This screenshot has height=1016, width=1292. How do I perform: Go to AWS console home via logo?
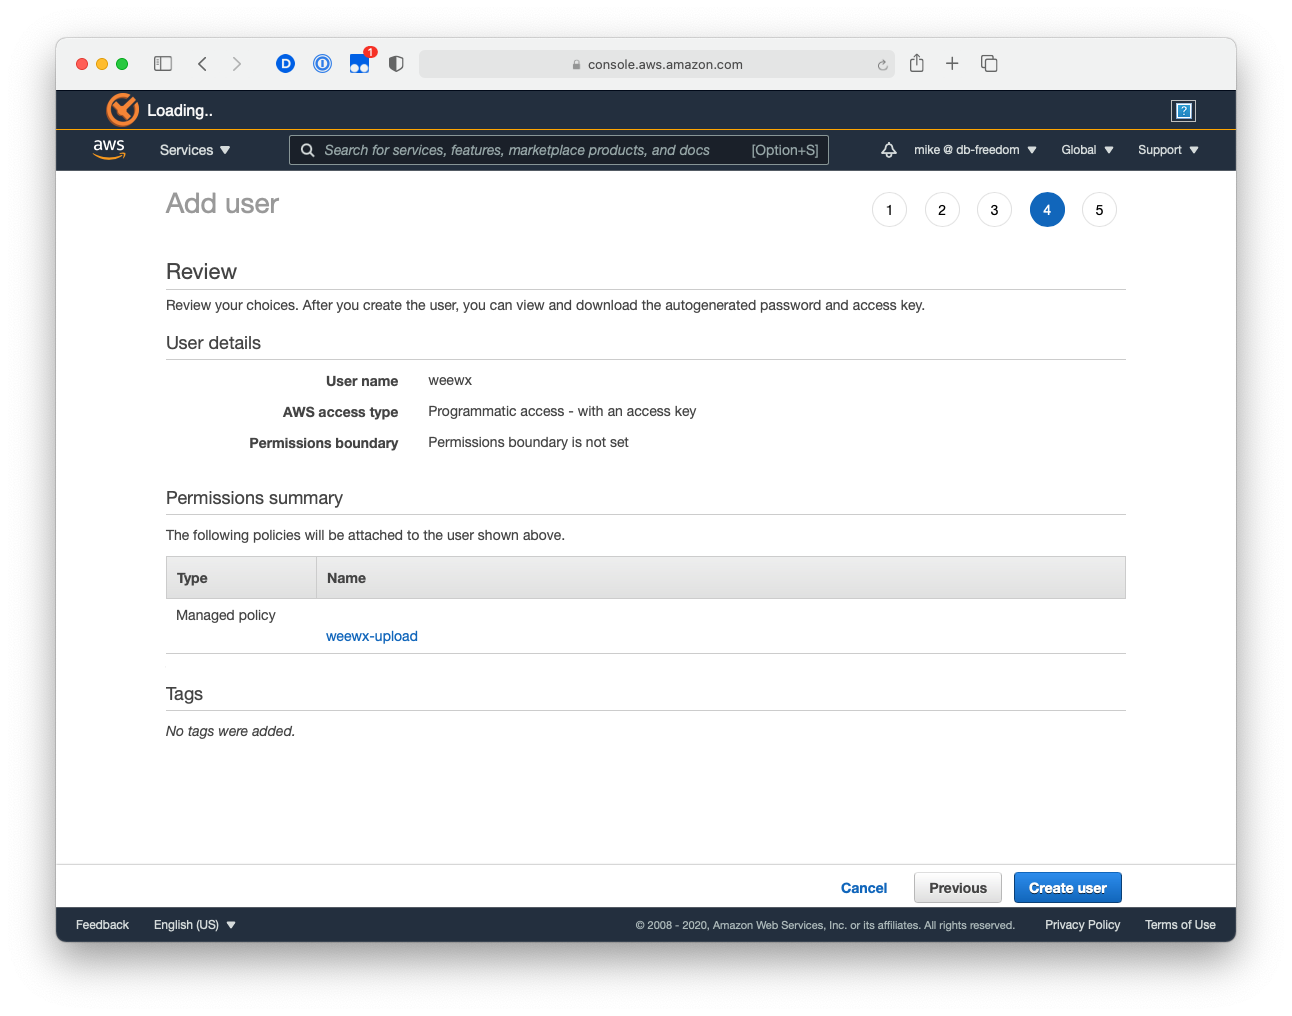[x=109, y=150]
